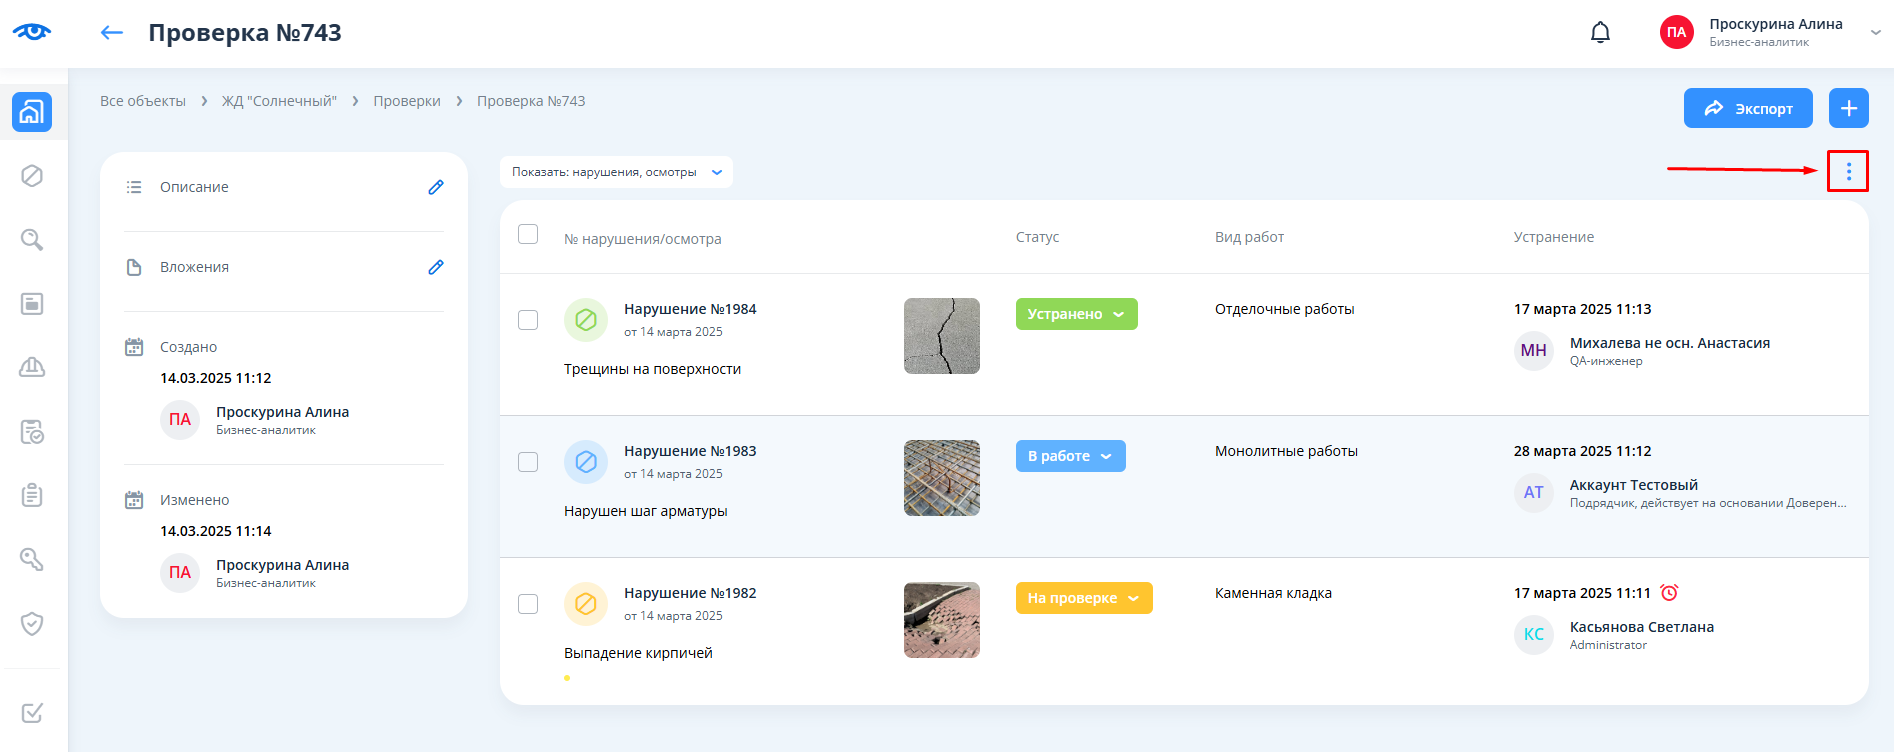Open the Нарушение №1982 link
Image resolution: width=1894 pixels, height=752 pixels.
click(690, 593)
